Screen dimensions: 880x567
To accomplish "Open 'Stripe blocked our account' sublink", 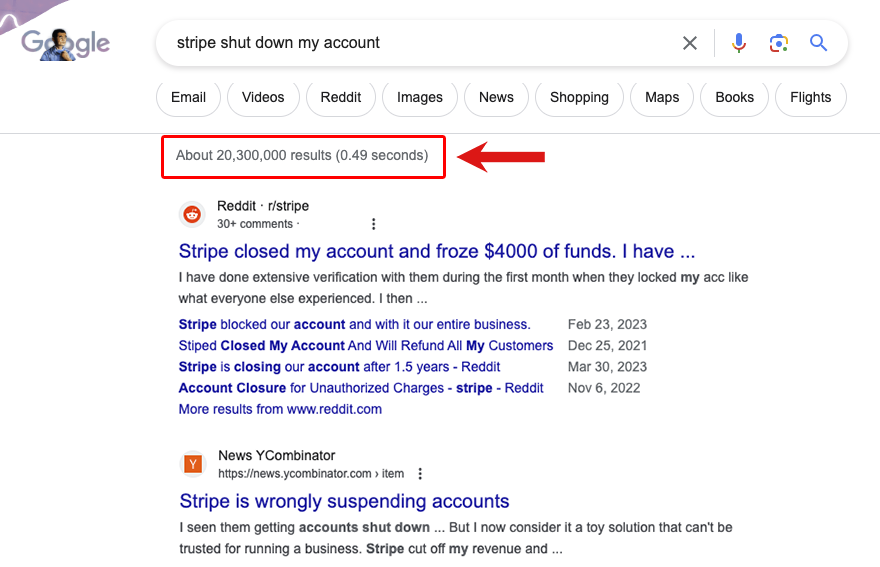I will pos(354,324).
